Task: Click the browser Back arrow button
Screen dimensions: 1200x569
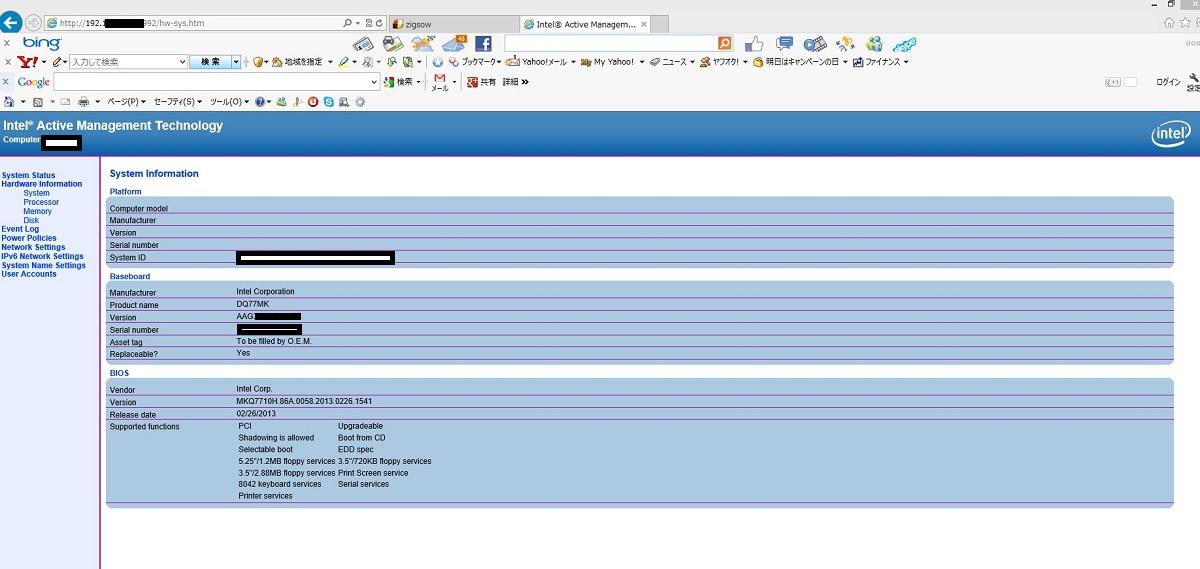Action: tap(10, 22)
